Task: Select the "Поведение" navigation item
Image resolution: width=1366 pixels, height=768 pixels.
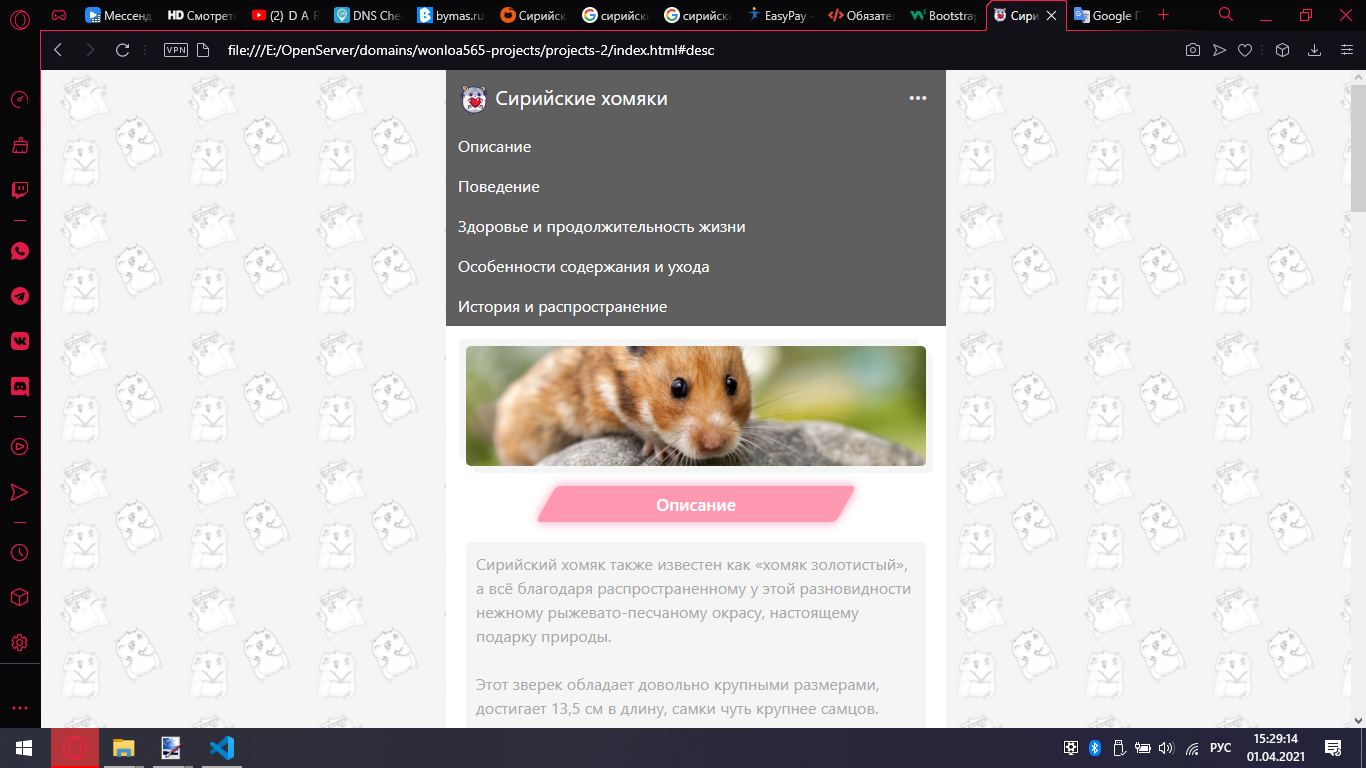Action: pos(498,187)
